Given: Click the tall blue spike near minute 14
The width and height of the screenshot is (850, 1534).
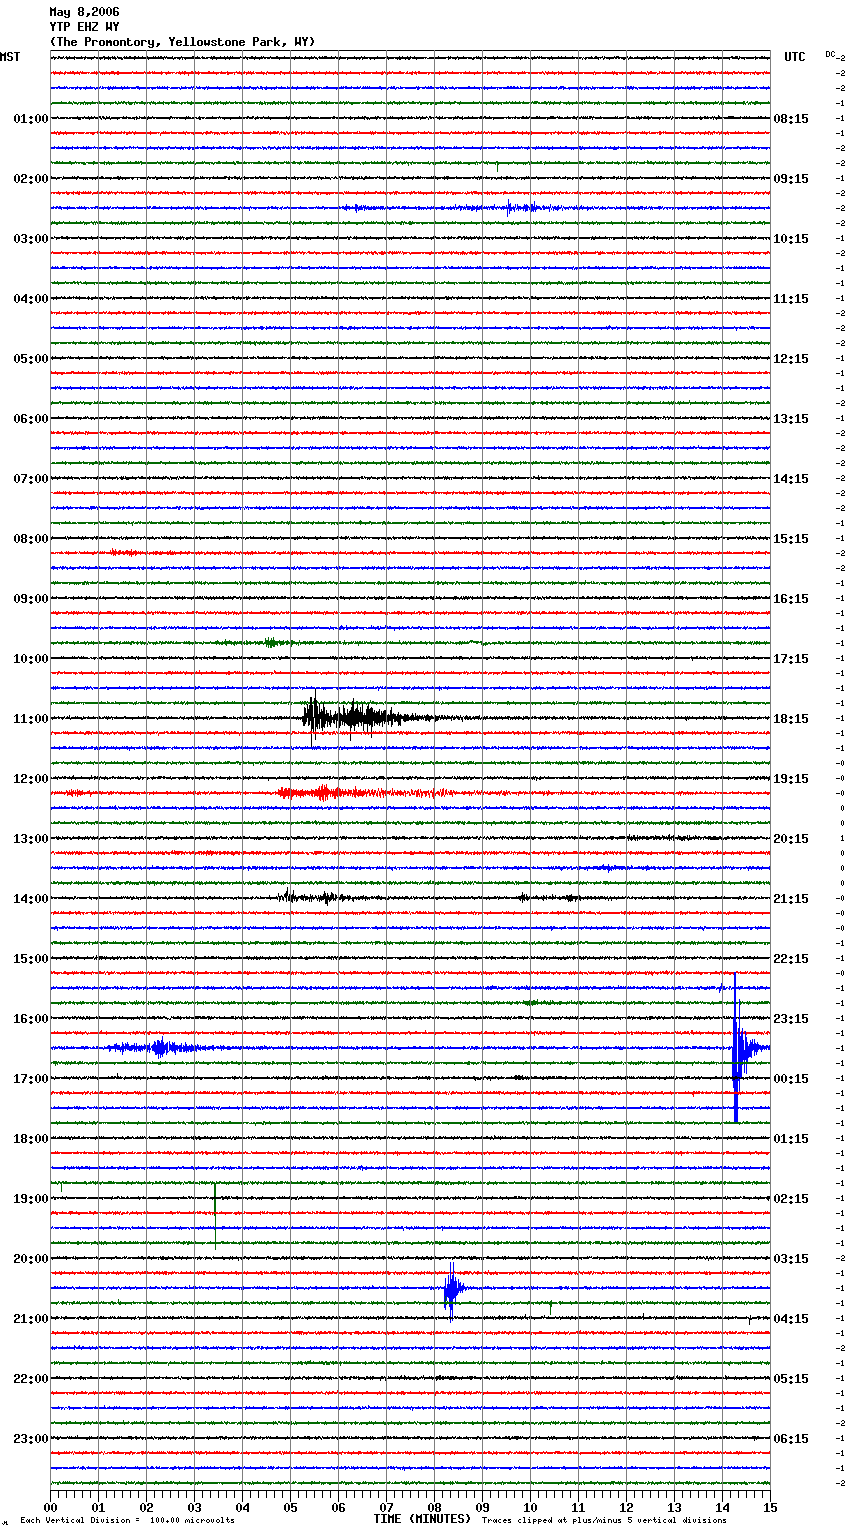Looking at the screenshot, I should (736, 1048).
